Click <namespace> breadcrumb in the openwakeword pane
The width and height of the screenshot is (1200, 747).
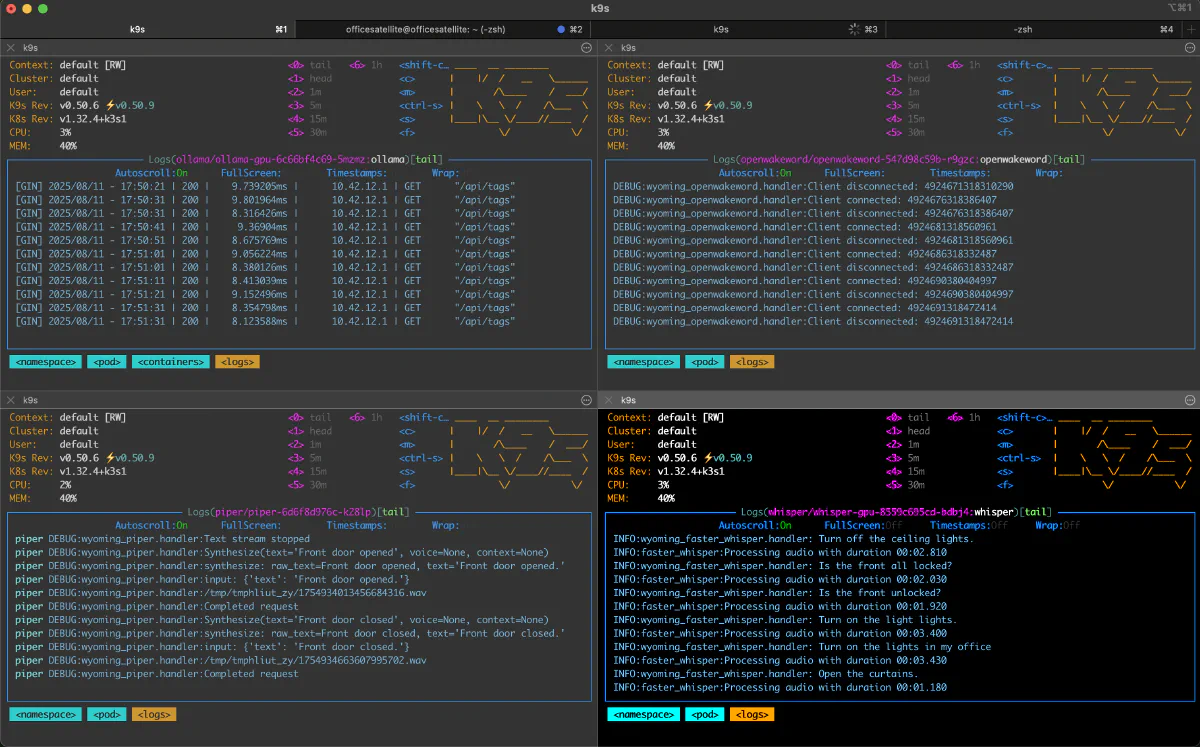point(643,362)
